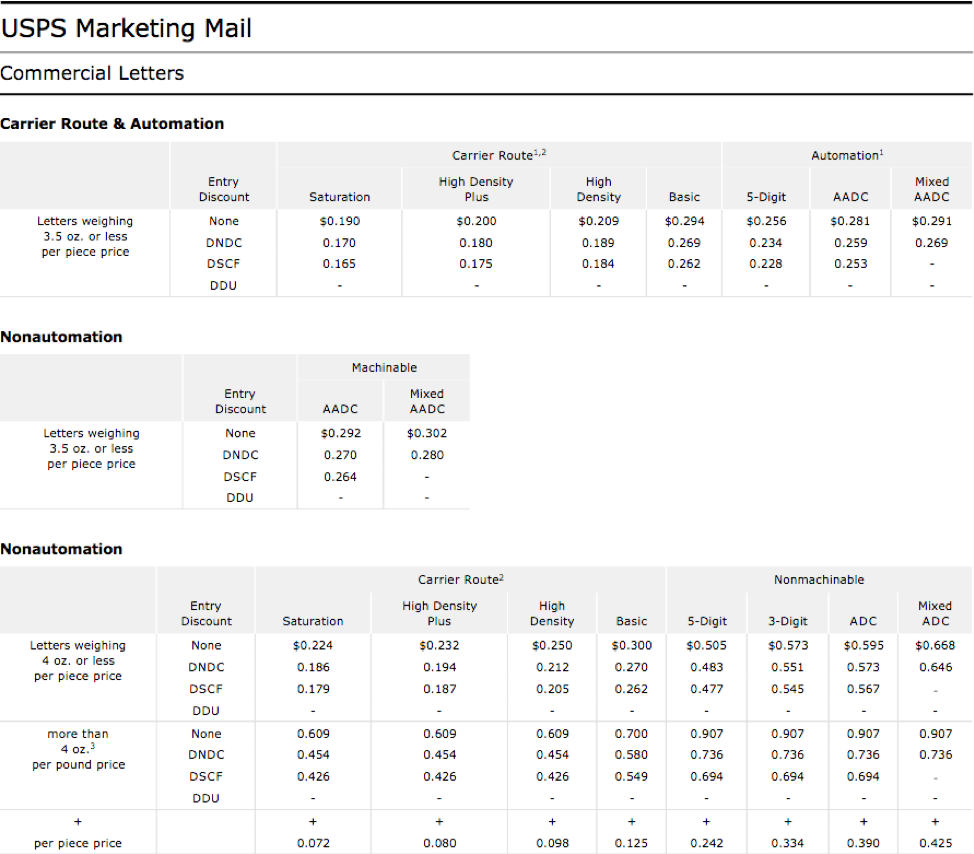Select the 0.646 DNDC Mixed ADC value

[935, 668]
